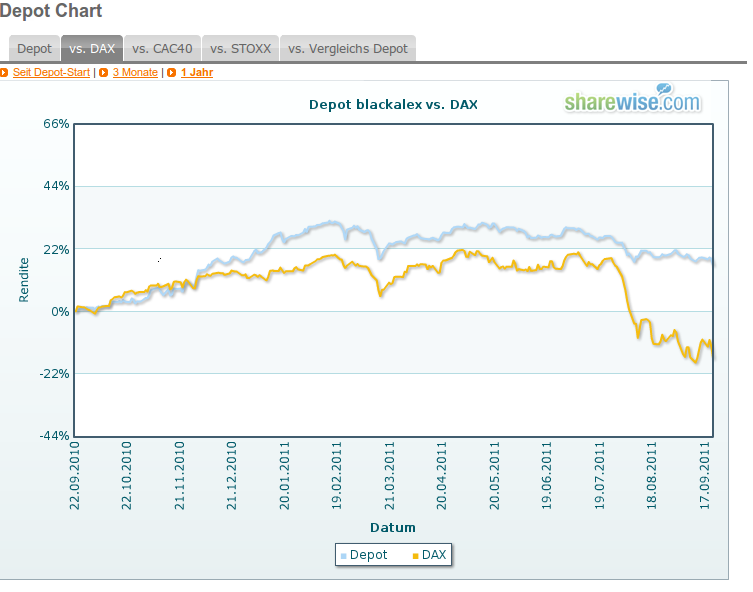The width and height of the screenshot is (753, 592).
Task: Switch to the vs. CAC40 tab
Action: [x=161, y=48]
